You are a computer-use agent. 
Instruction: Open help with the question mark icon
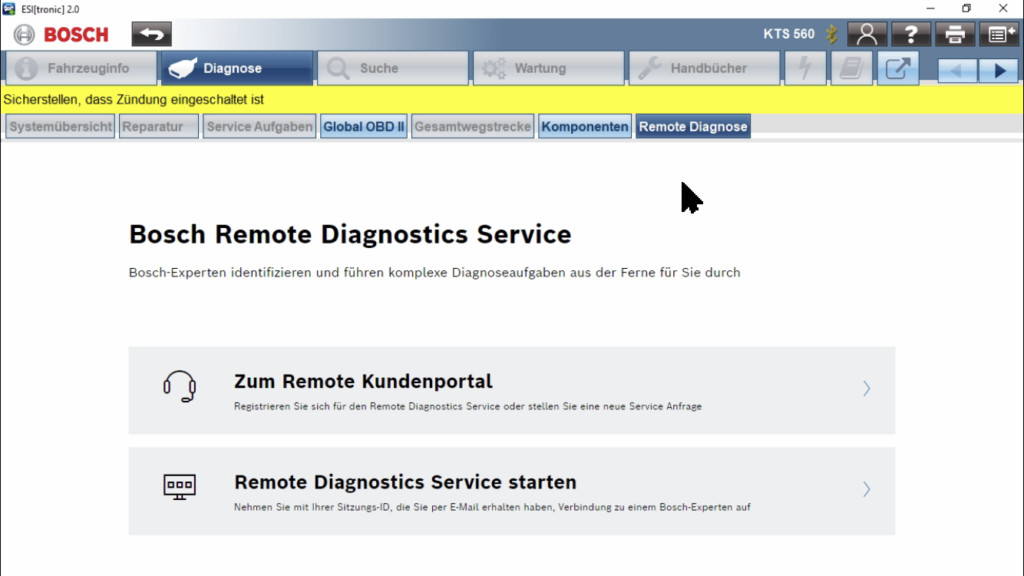[911, 34]
